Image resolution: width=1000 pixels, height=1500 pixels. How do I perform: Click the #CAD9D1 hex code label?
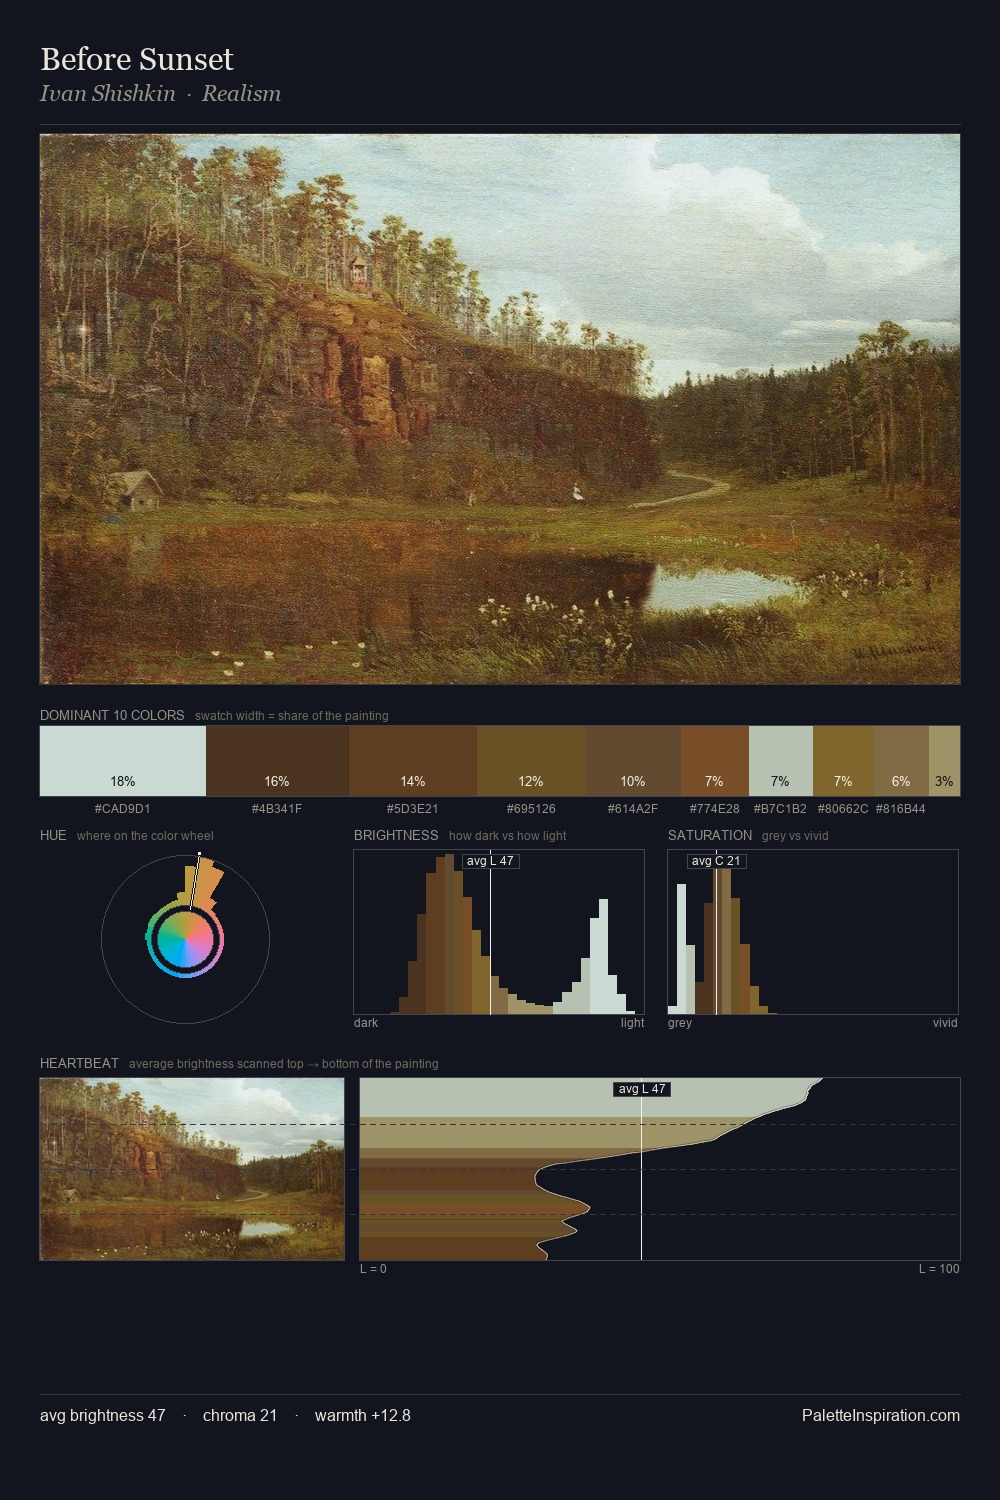pos(123,809)
